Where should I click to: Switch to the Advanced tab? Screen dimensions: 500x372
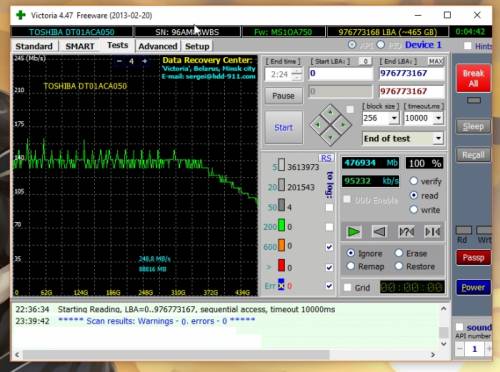158,46
